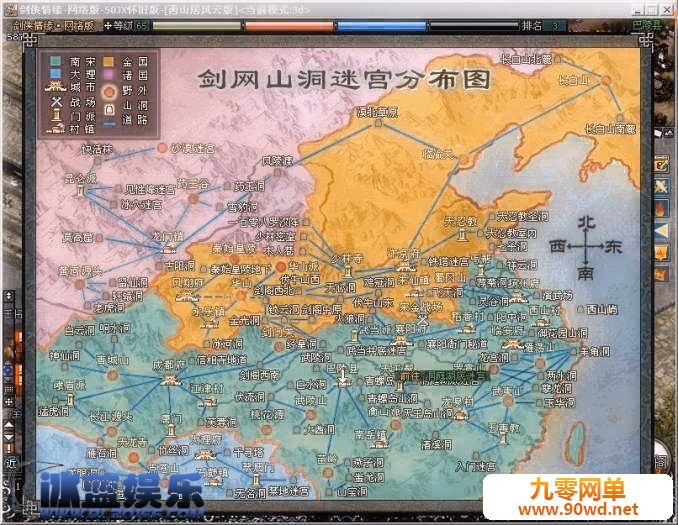Select the 天忍教 sect pillar icon

(463, 235)
